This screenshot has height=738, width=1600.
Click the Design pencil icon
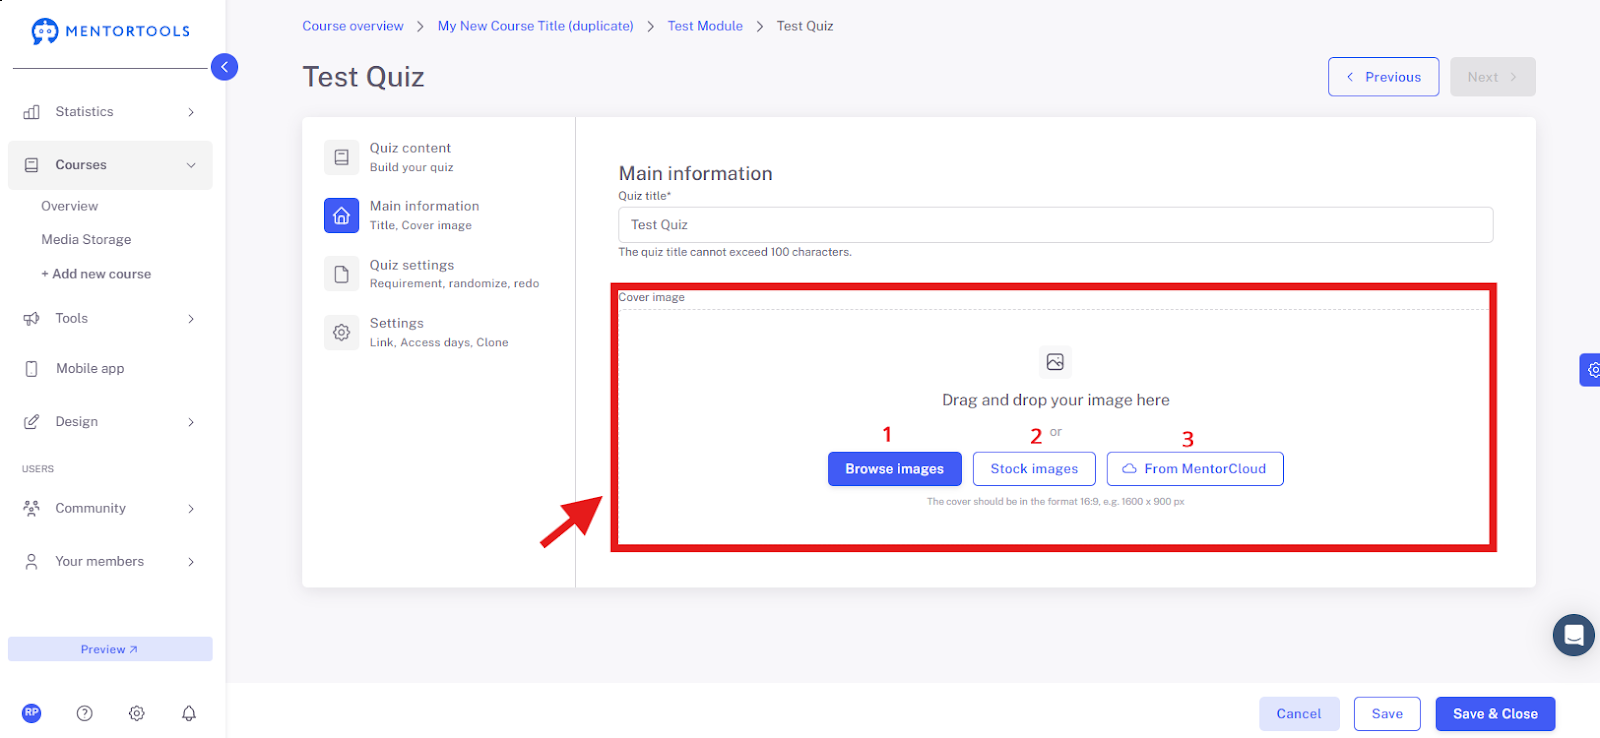pos(32,422)
